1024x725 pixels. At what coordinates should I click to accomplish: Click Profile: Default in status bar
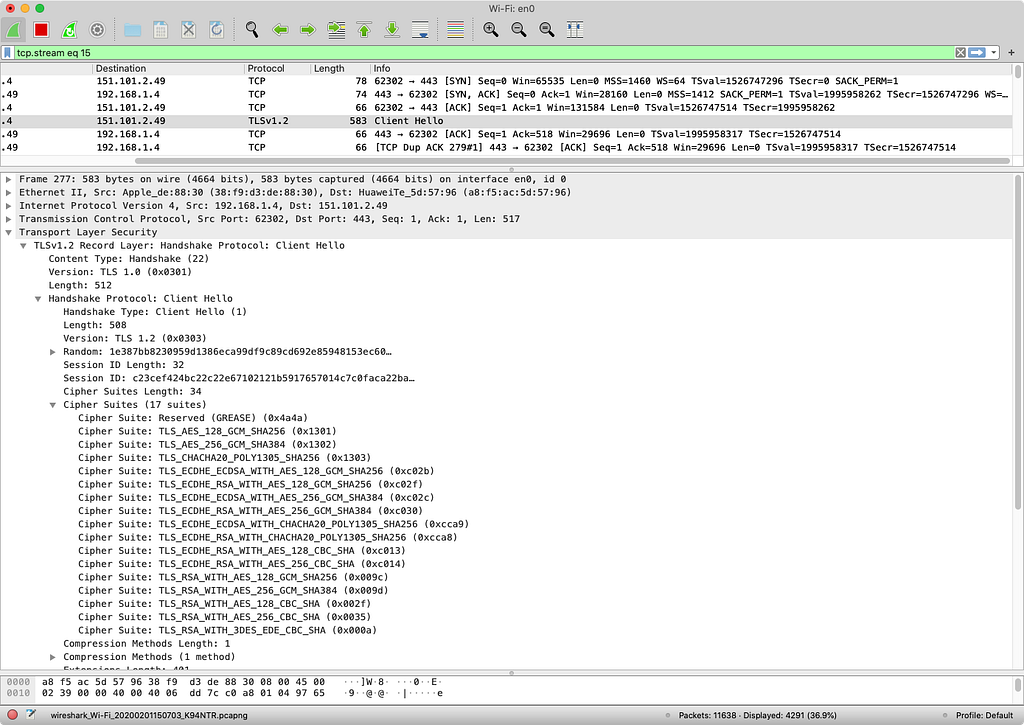(984, 715)
